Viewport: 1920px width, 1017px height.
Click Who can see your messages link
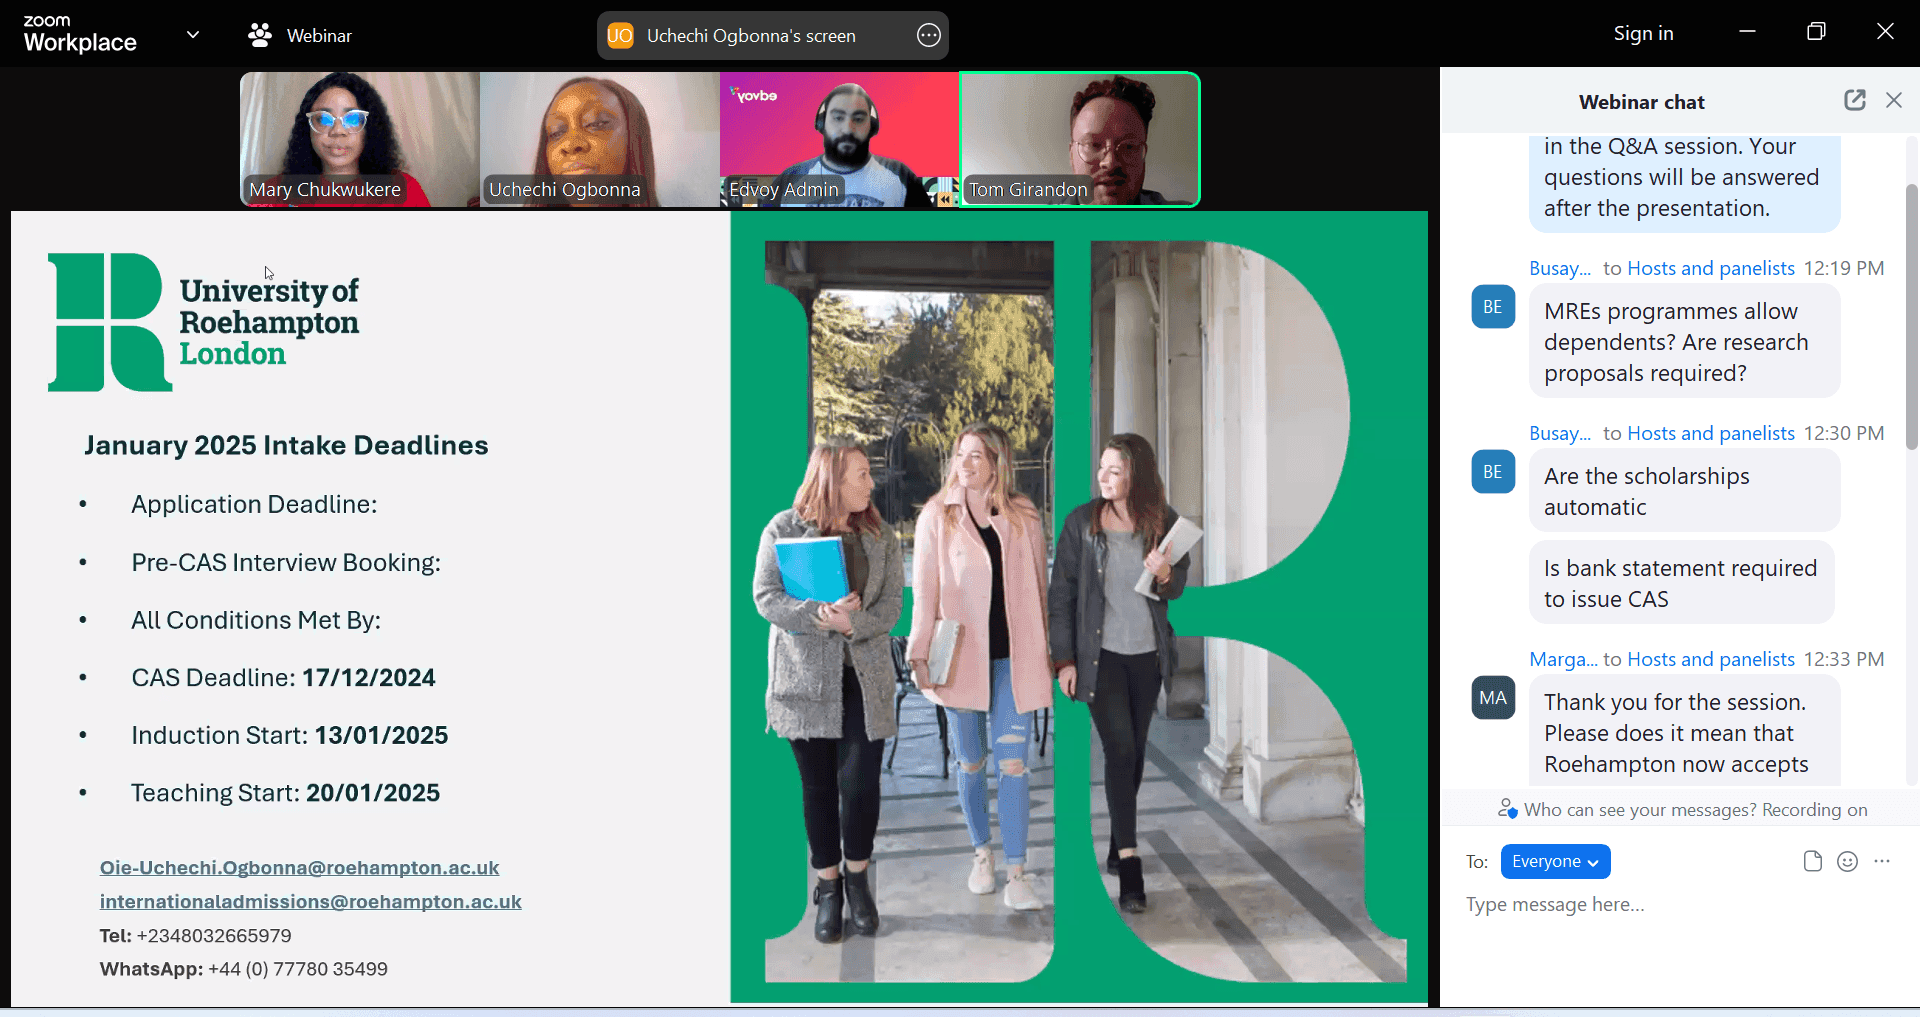[1640, 810]
